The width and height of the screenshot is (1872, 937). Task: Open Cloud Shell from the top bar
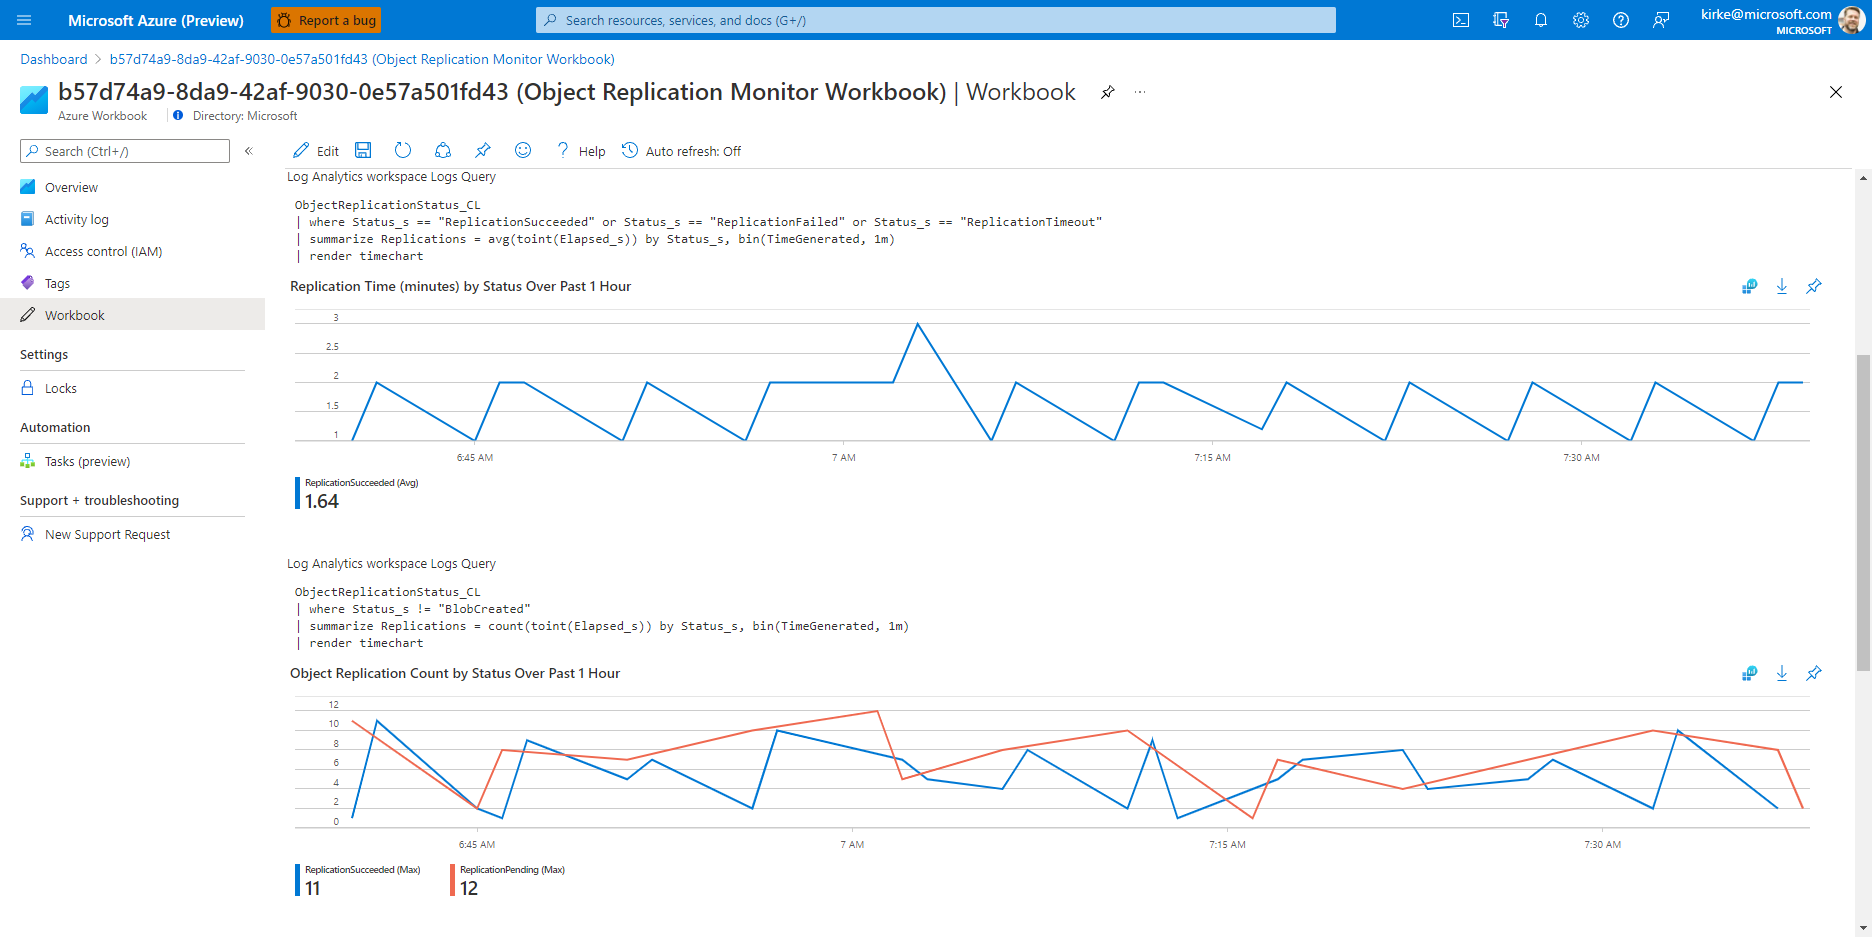(x=1461, y=20)
